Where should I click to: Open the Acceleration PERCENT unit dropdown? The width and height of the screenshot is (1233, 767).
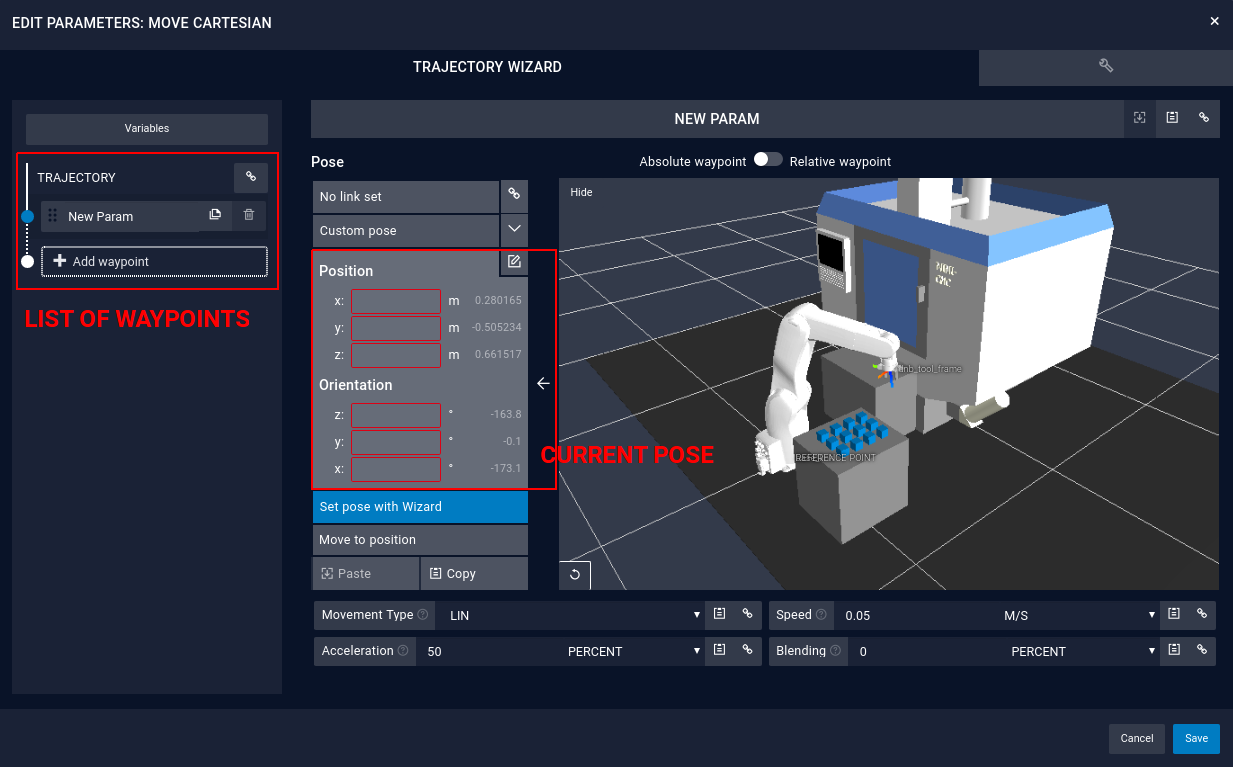(x=634, y=651)
